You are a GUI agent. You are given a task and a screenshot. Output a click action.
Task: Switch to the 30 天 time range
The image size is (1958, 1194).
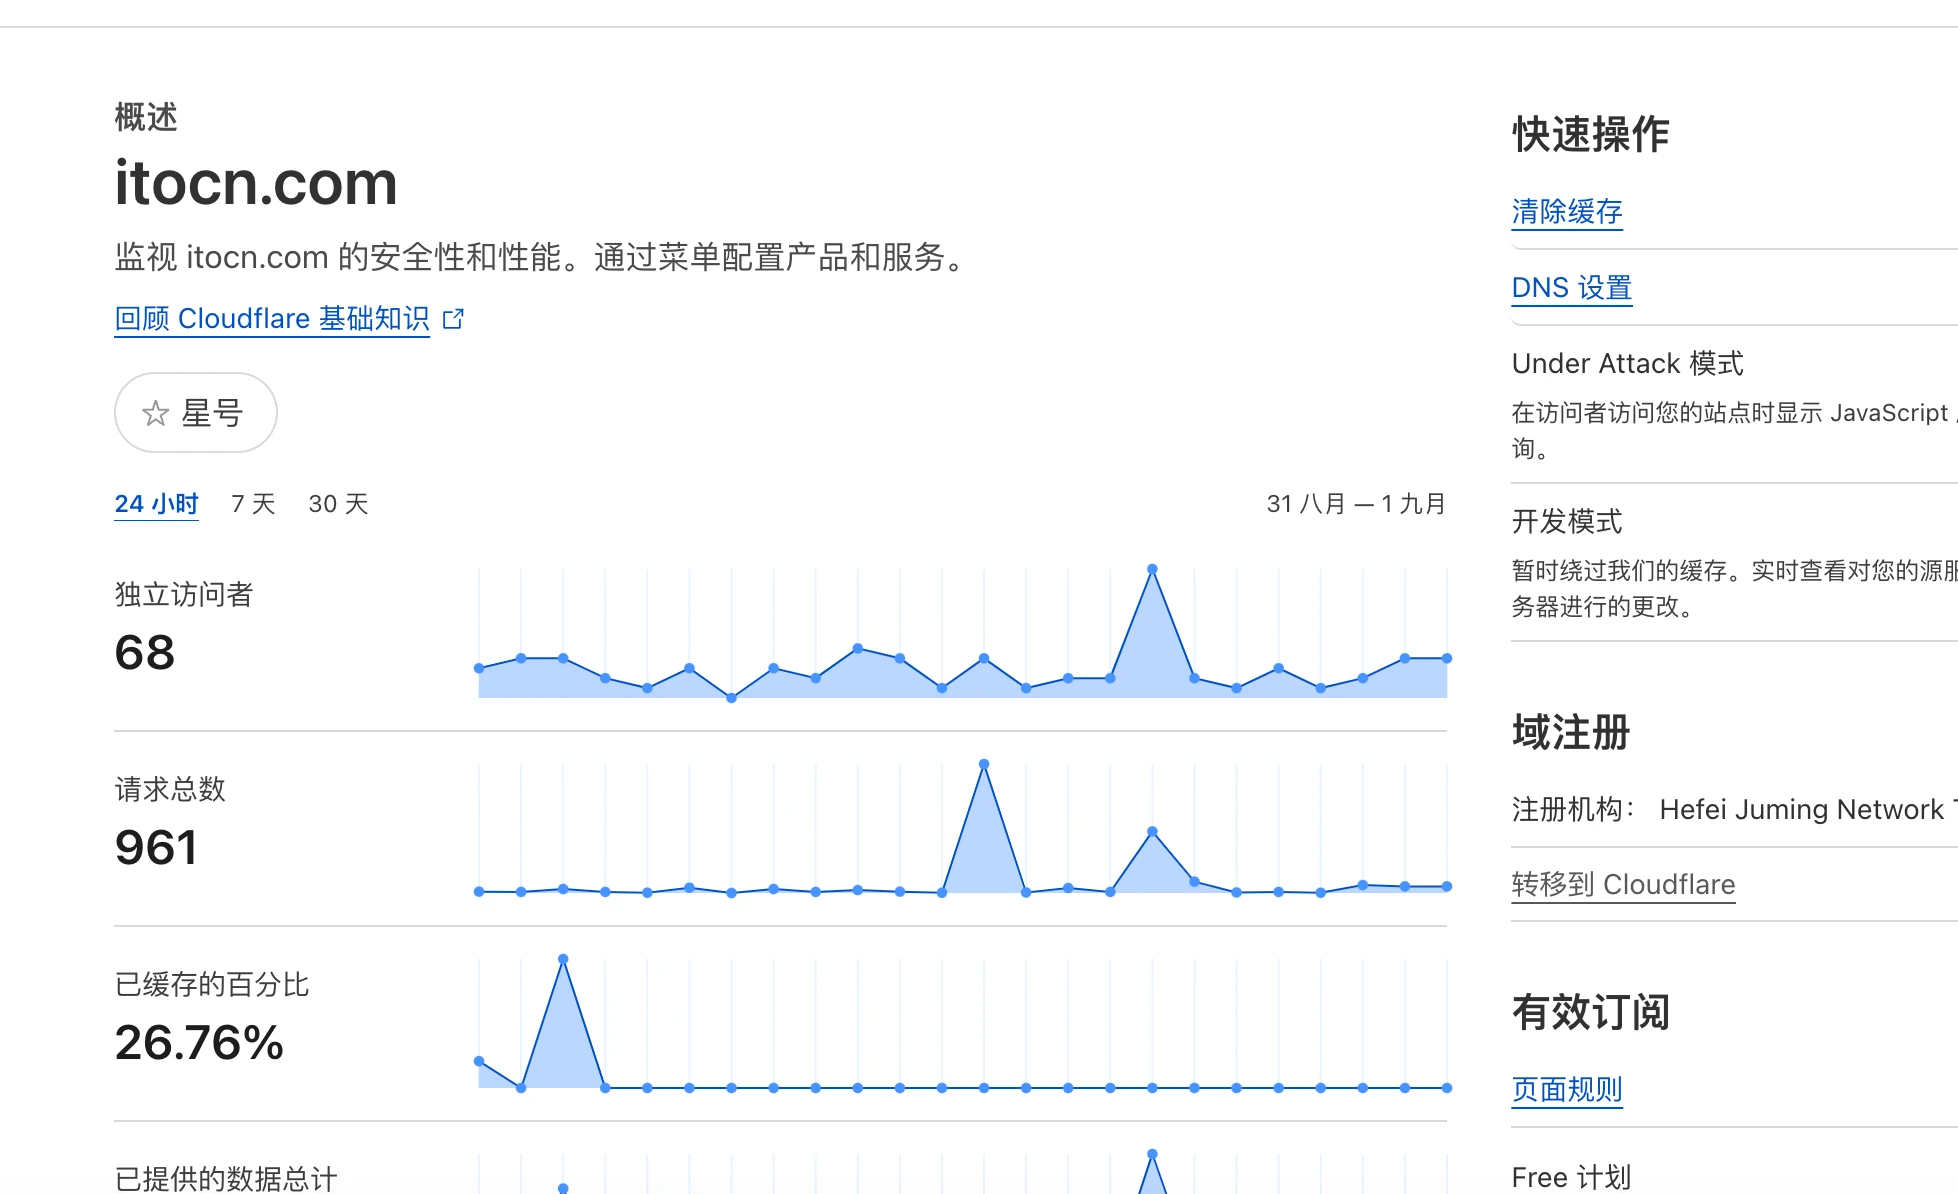click(x=339, y=504)
